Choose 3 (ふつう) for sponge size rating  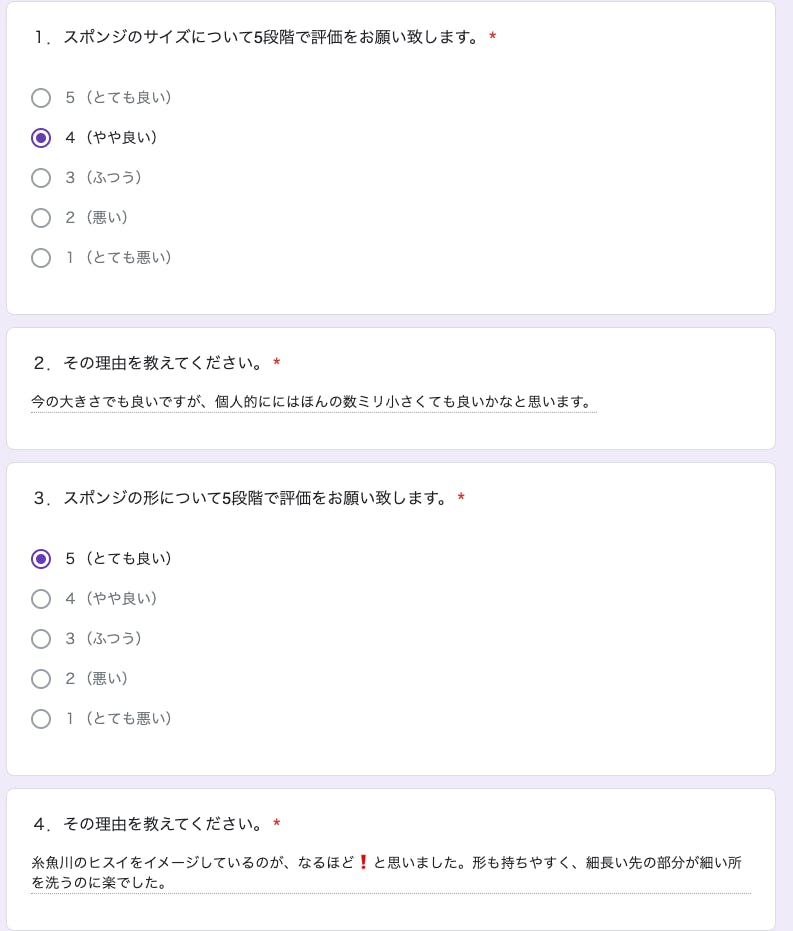coord(41,178)
